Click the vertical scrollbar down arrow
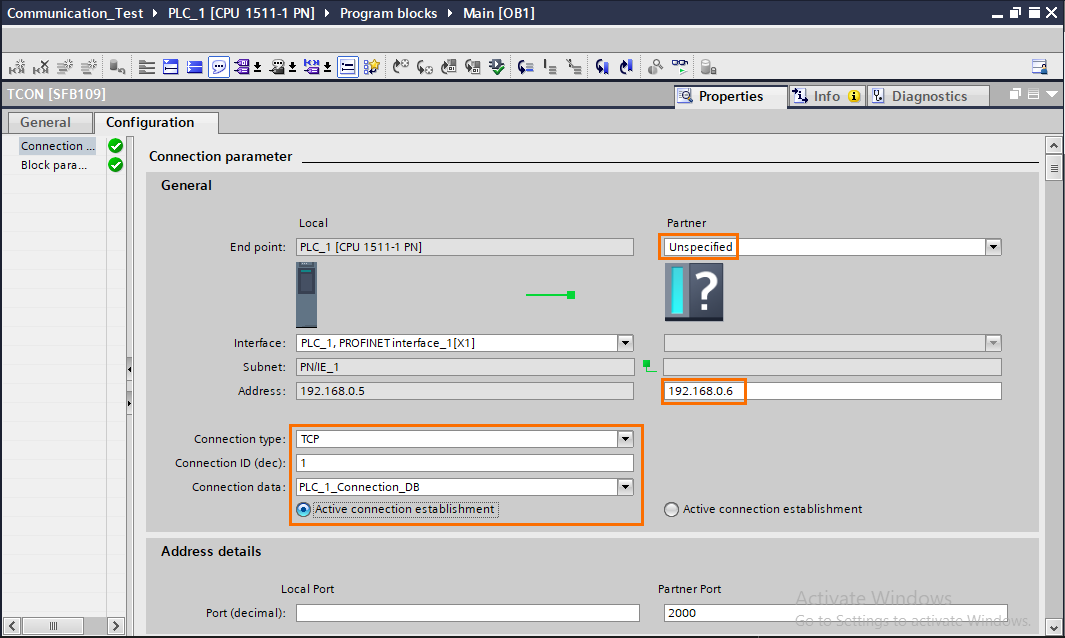Viewport: 1065px width, 638px height. click(1053, 626)
